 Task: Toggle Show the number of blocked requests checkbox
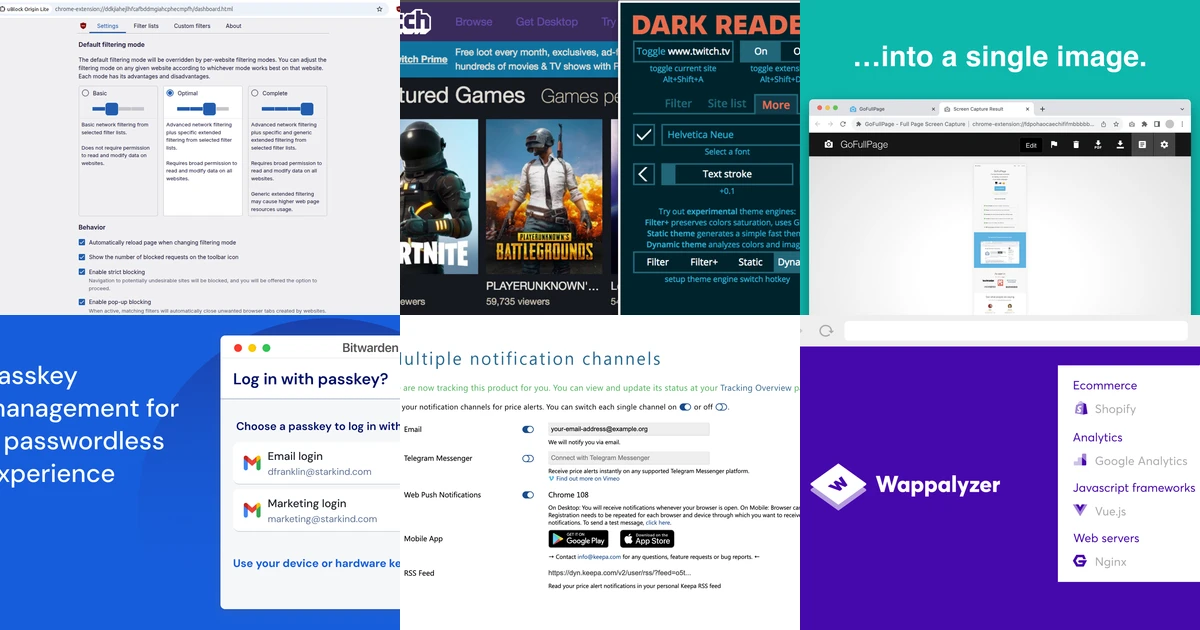82,257
